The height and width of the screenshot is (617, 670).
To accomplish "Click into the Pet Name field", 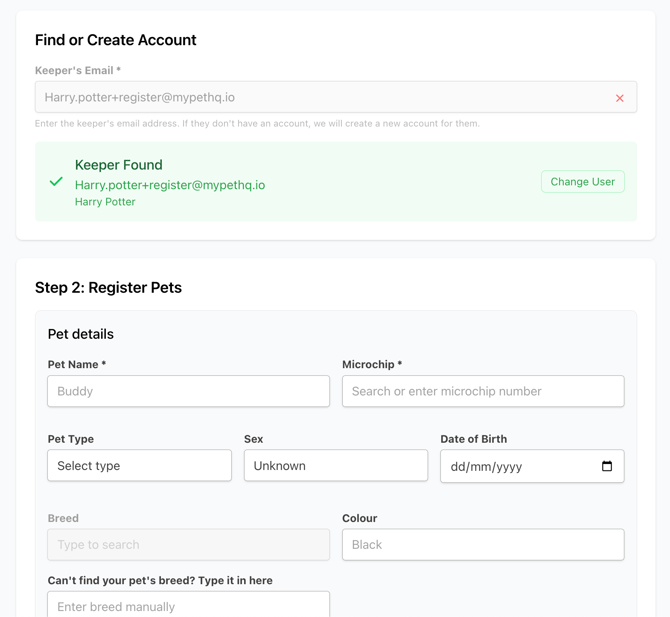I will [188, 391].
